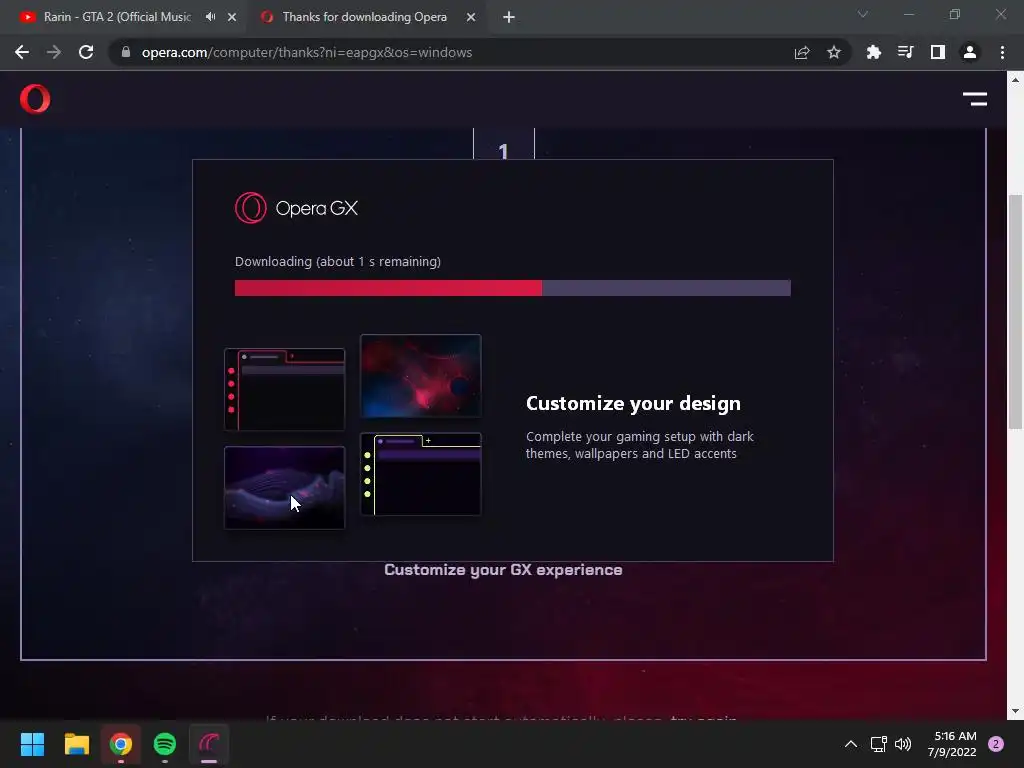
Task: Close the Thanks for downloading Opera tab
Action: click(x=471, y=17)
